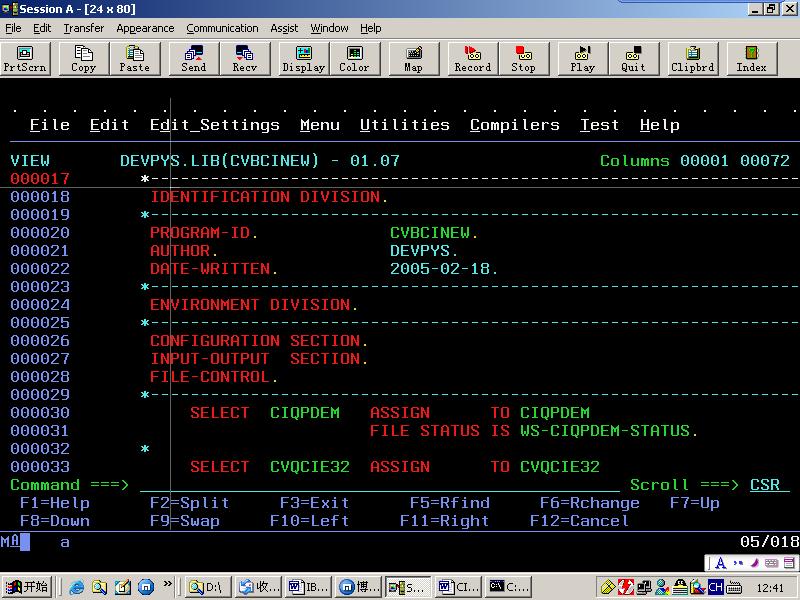Open ISPF Menu action bar item

click(x=320, y=125)
